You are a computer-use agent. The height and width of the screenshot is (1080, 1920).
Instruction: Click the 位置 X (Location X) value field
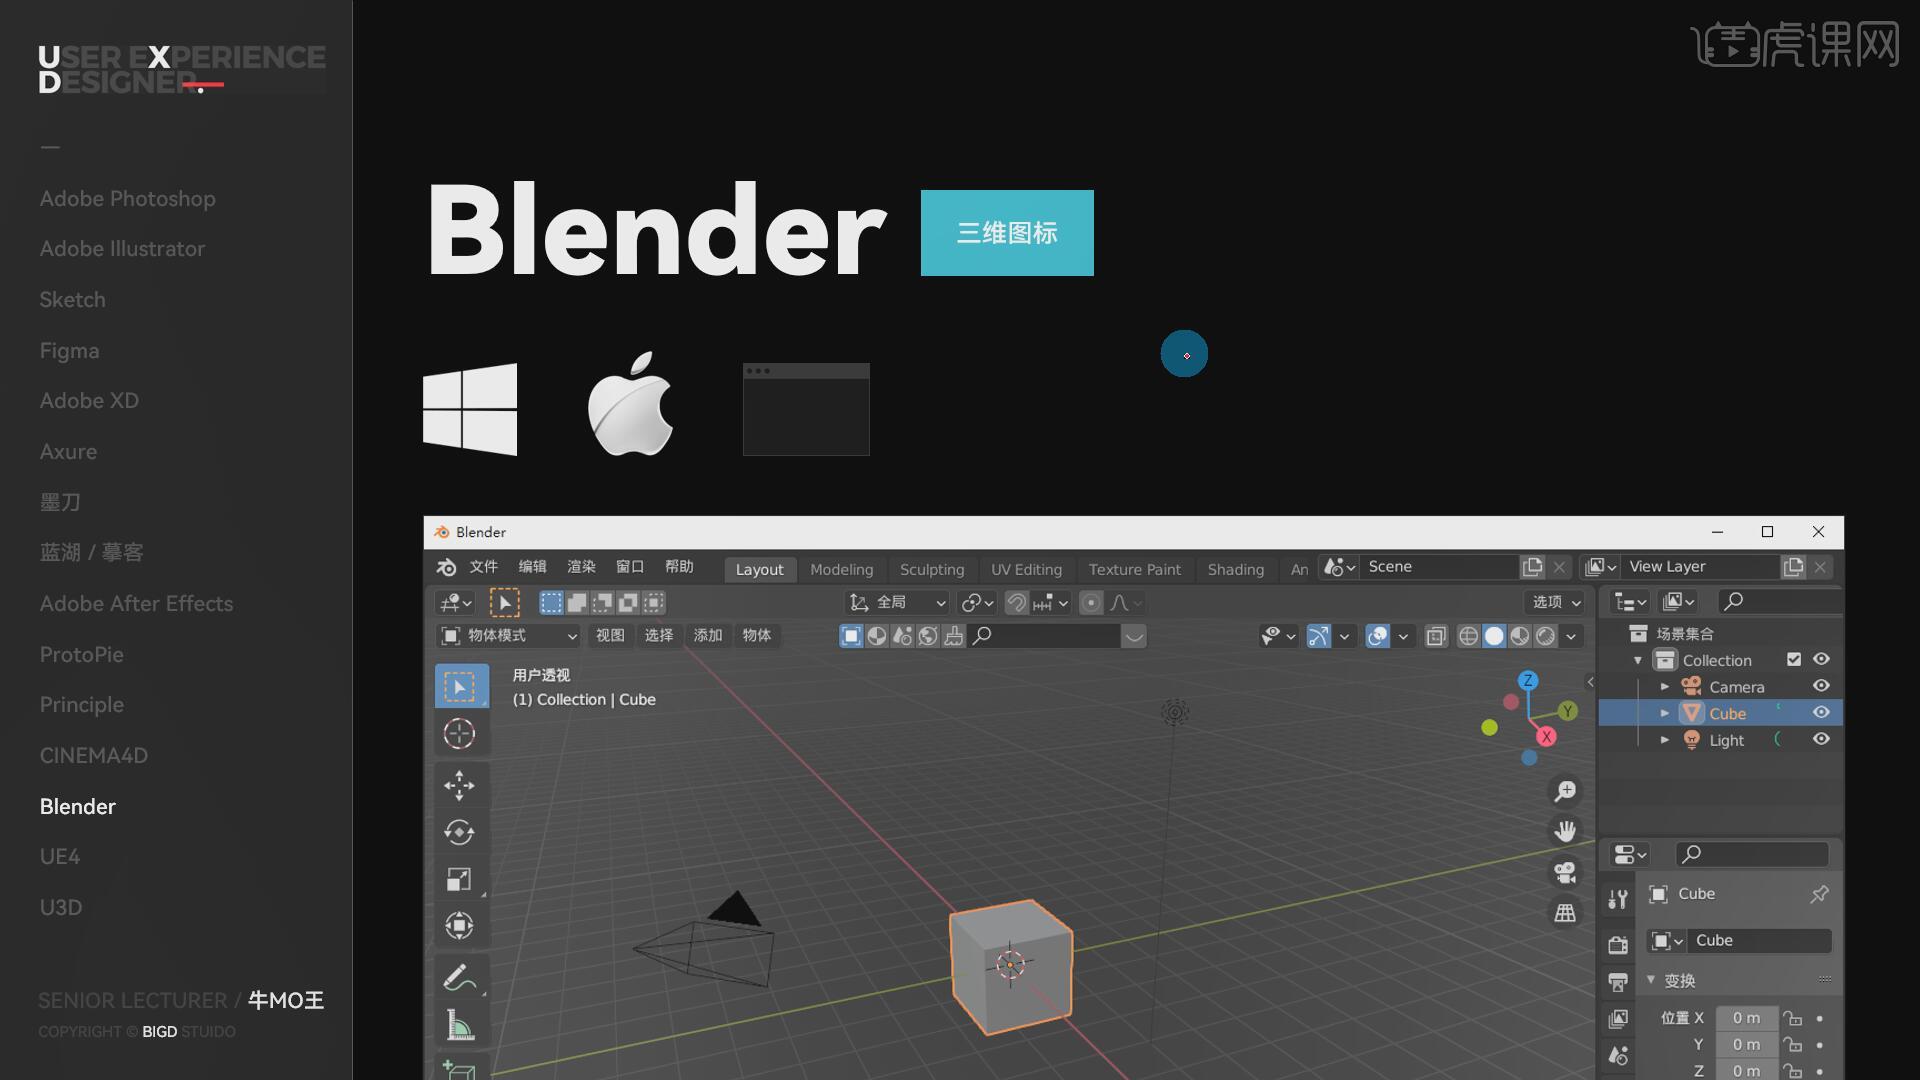click(x=1746, y=1018)
